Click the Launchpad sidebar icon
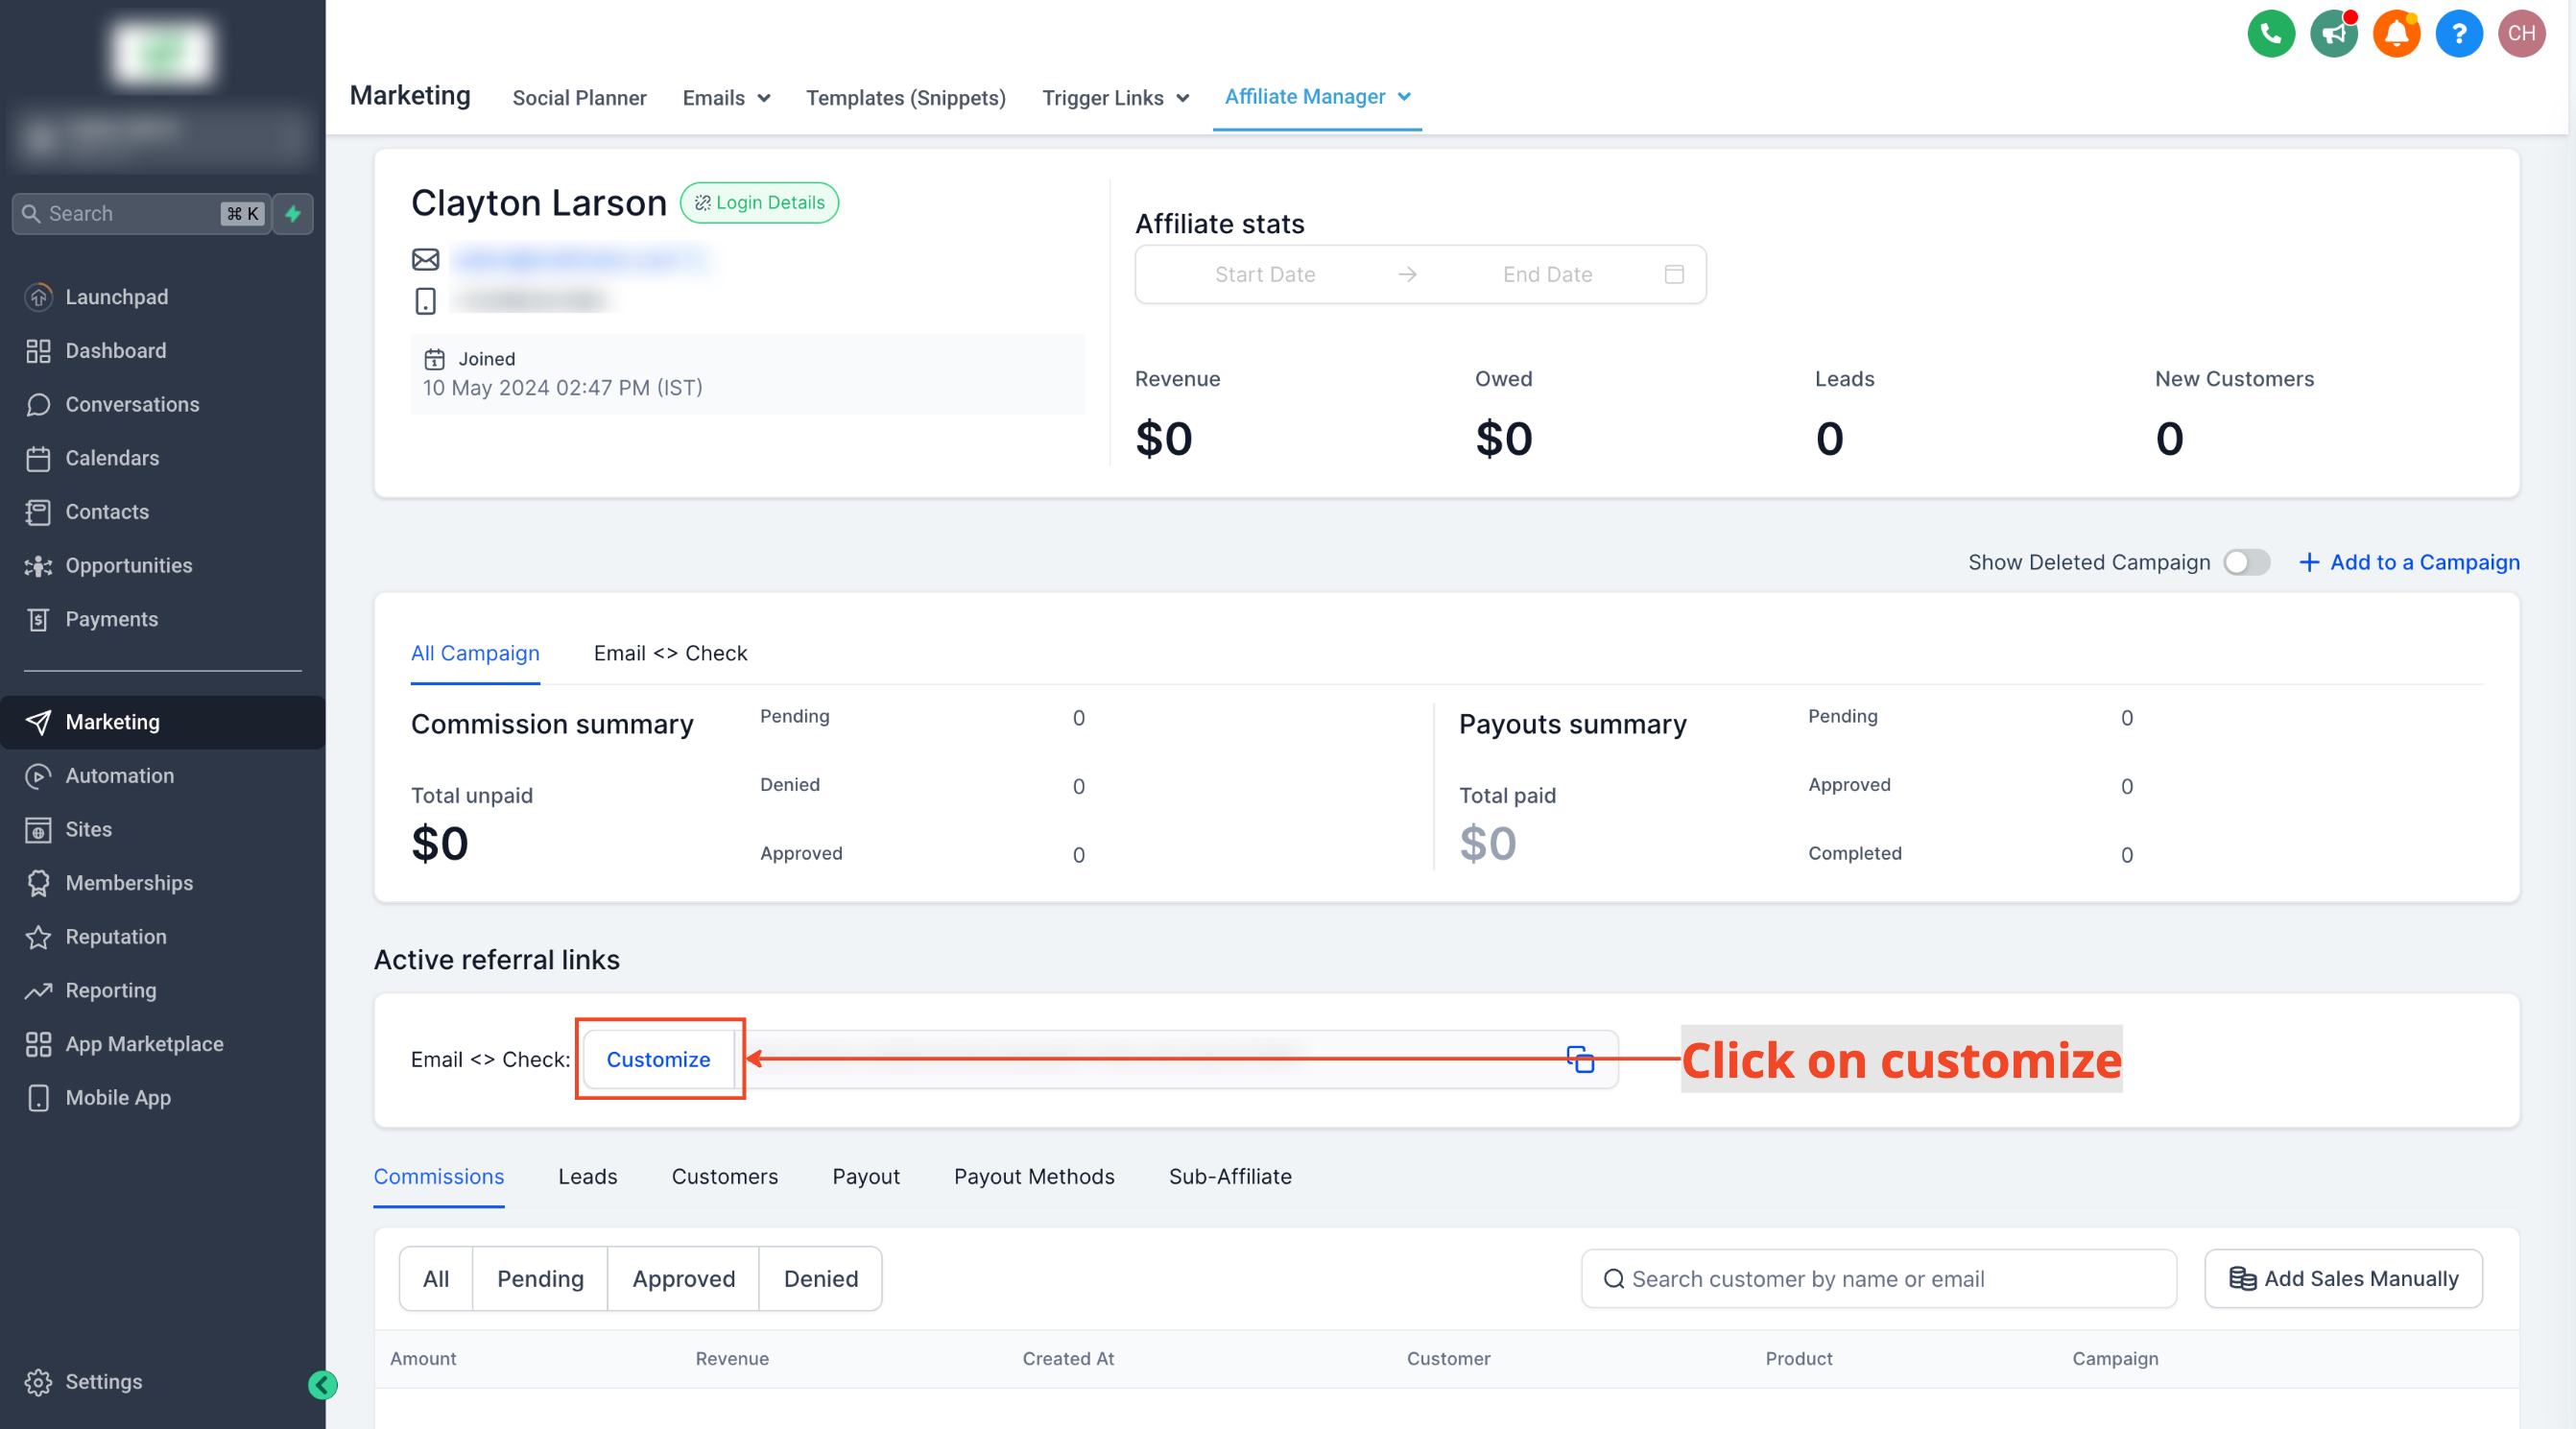Viewport: 2576px width, 1429px height. [x=40, y=296]
